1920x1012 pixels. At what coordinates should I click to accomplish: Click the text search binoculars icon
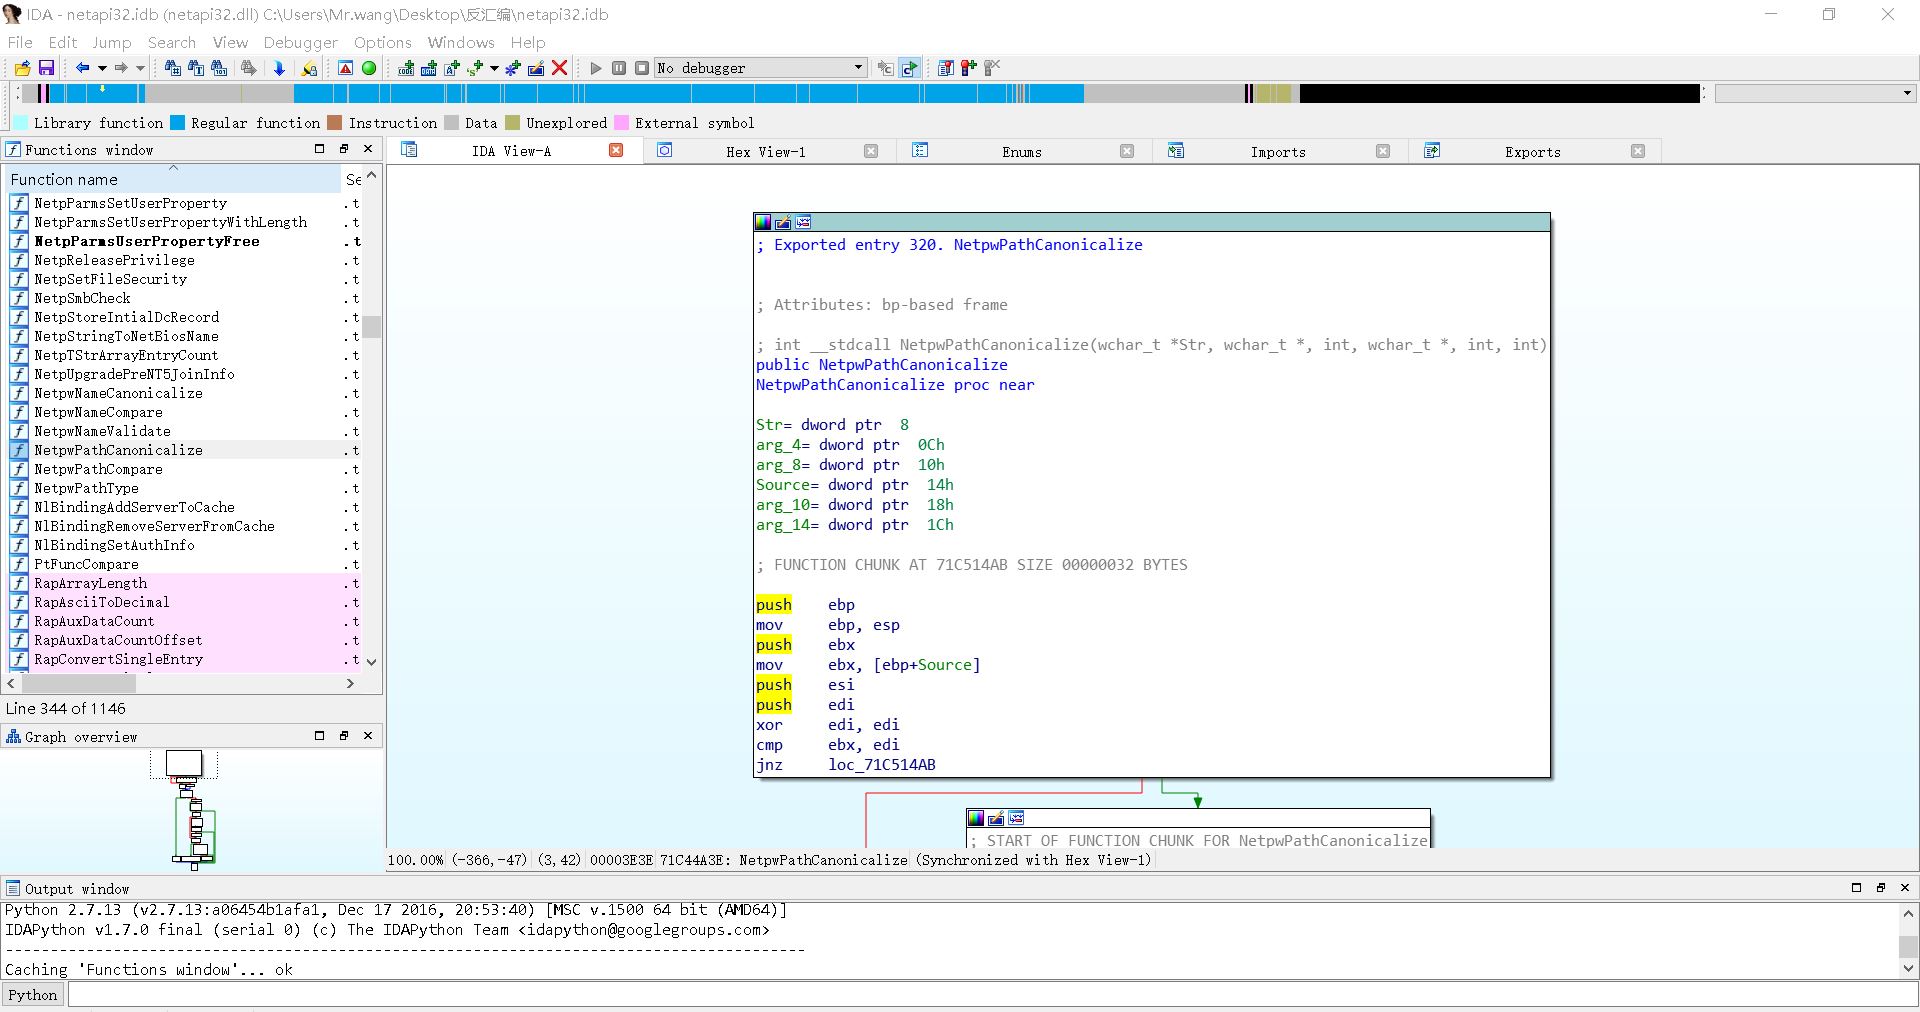coord(196,68)
